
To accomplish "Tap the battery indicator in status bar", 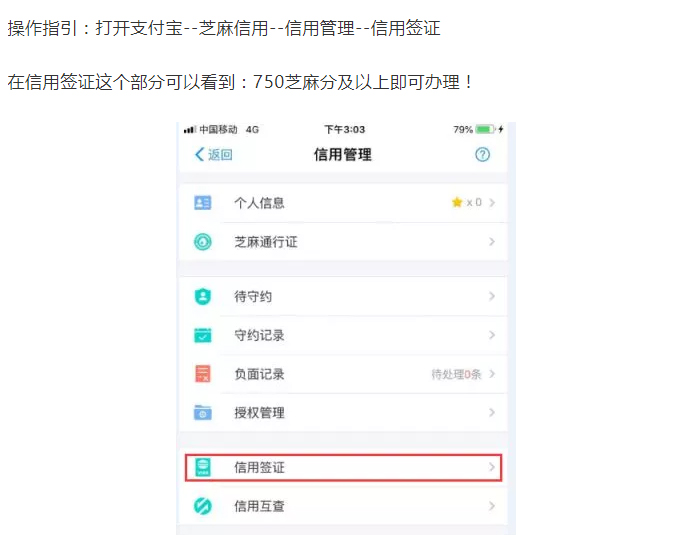I will [485, 130].
